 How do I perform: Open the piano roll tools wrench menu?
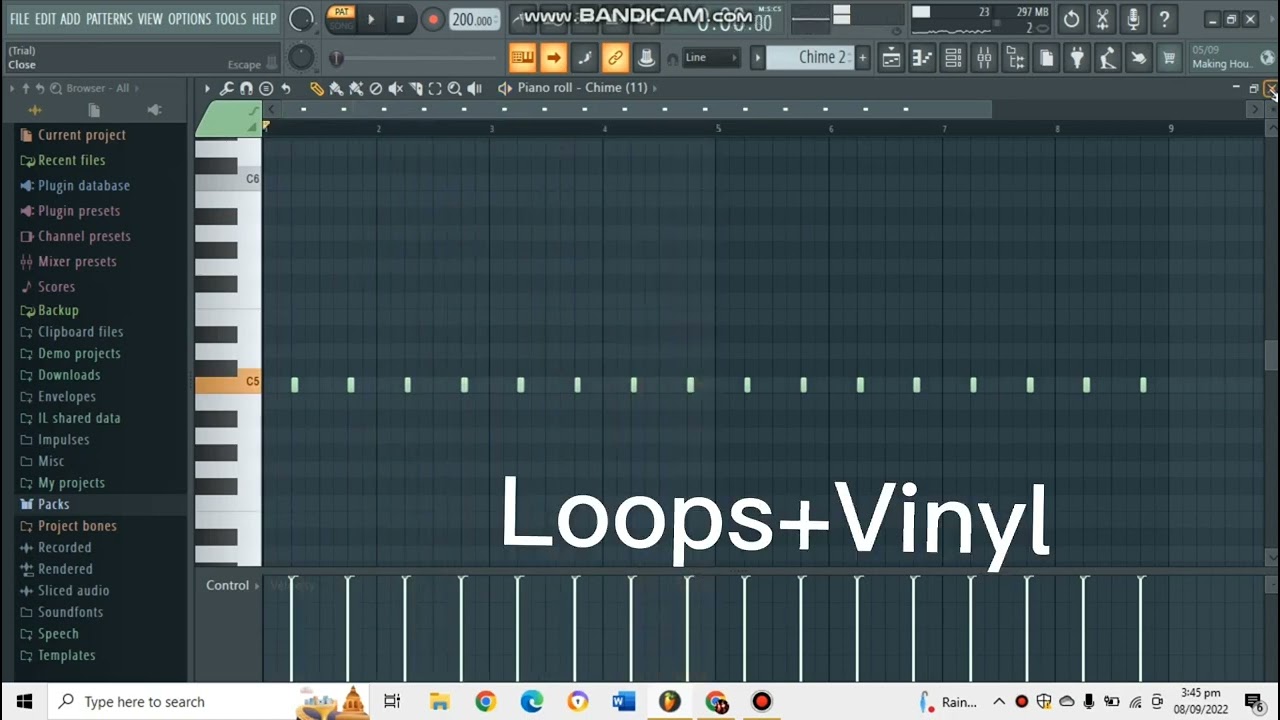[227, 88]
